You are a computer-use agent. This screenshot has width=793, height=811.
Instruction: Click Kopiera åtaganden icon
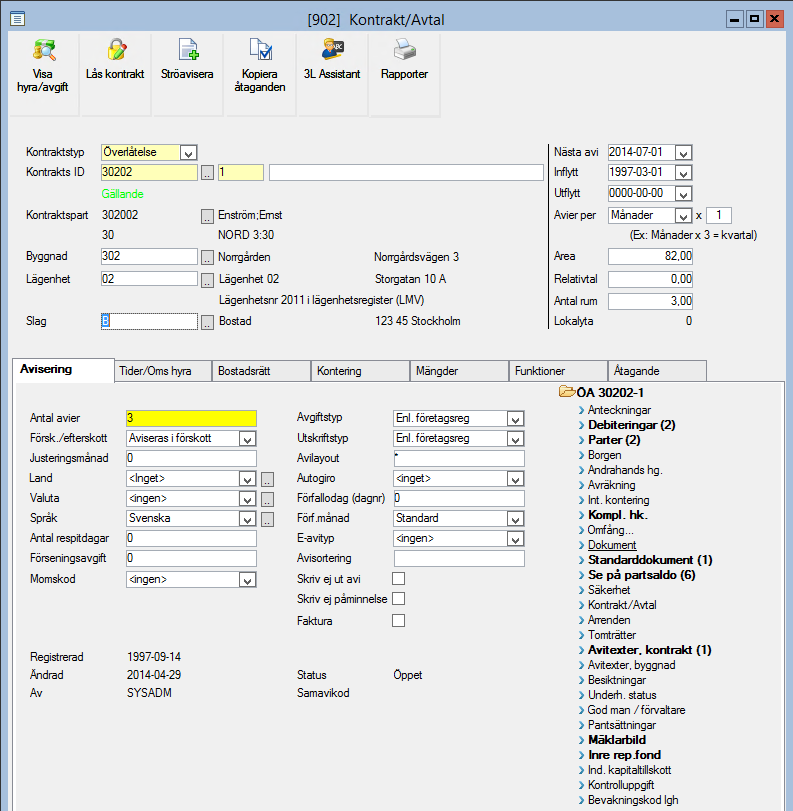tap(261, 50)
